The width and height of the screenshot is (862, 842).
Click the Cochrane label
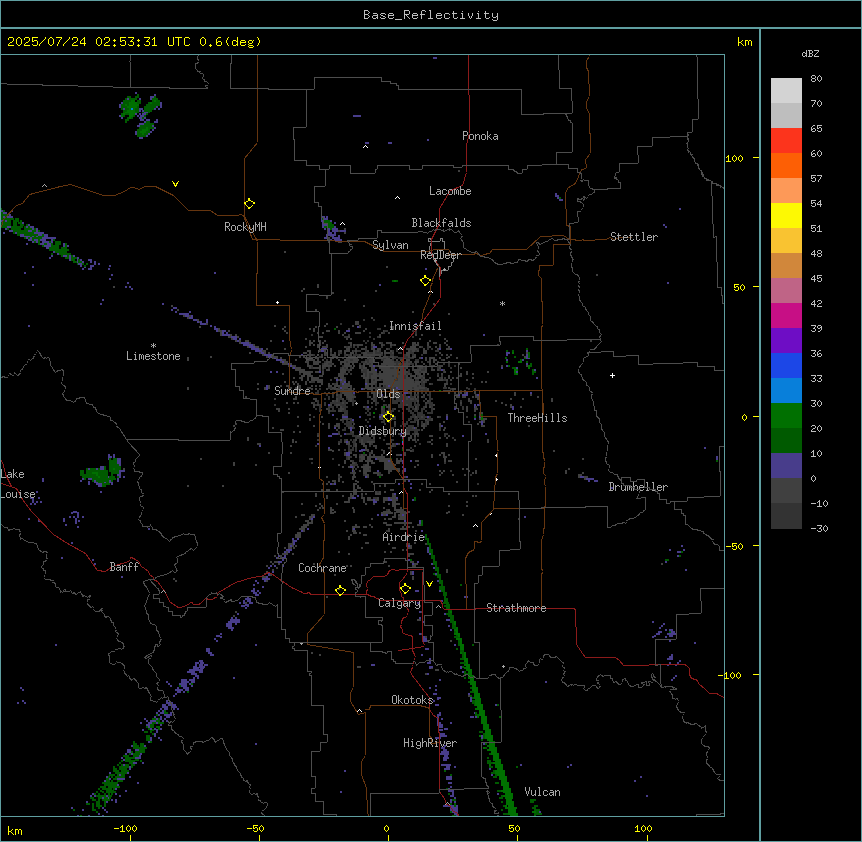point(322,568)
